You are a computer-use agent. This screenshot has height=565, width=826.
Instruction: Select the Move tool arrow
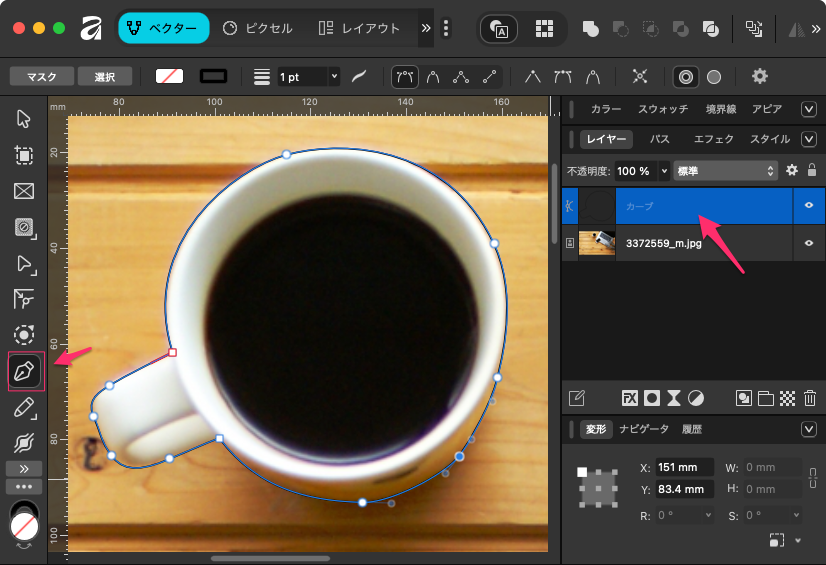tap(25, 120)
